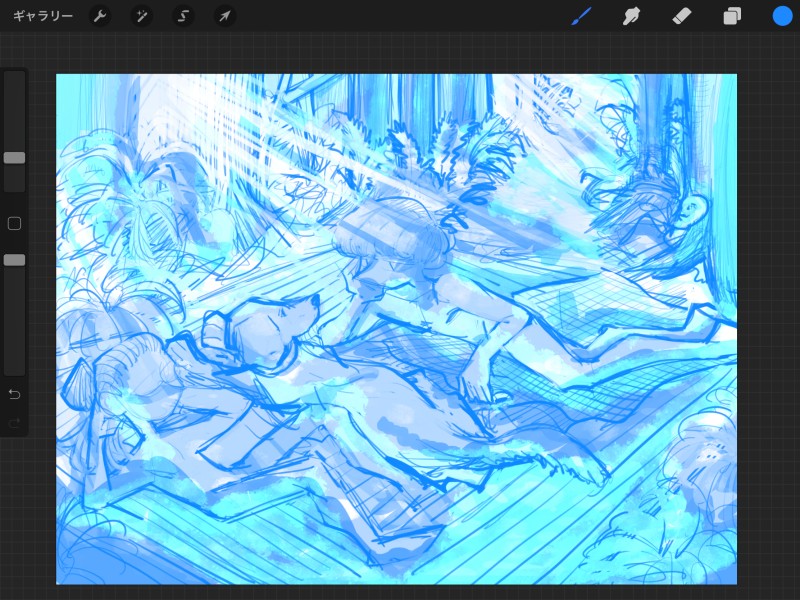Open the ギャラリー gallery
The width and height of the screenshot is (800, 600).
click(43, 16)
